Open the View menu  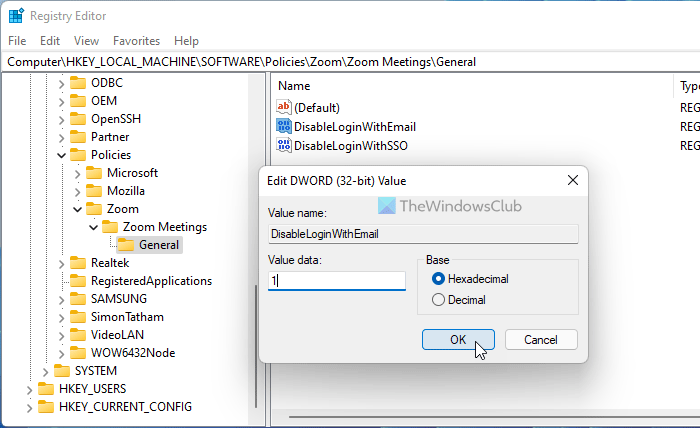pyautogui.click(x=86, y=41)
